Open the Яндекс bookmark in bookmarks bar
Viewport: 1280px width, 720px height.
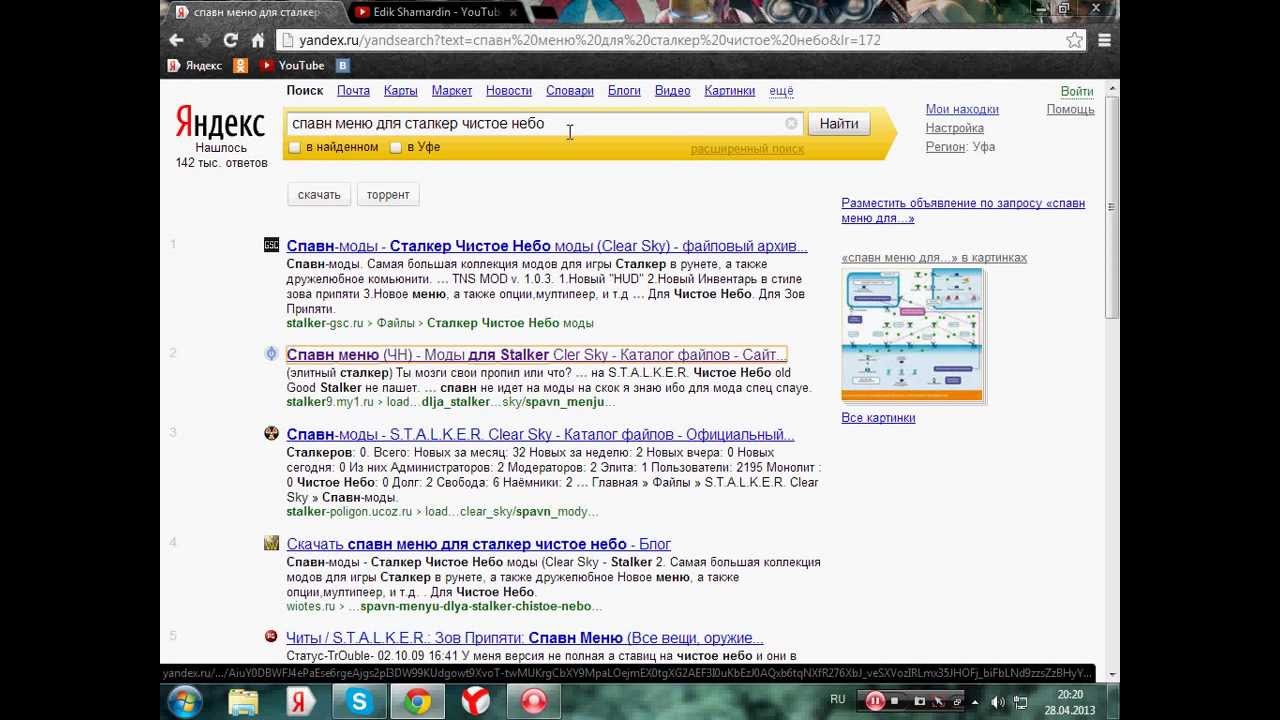[x=195, y=65]
